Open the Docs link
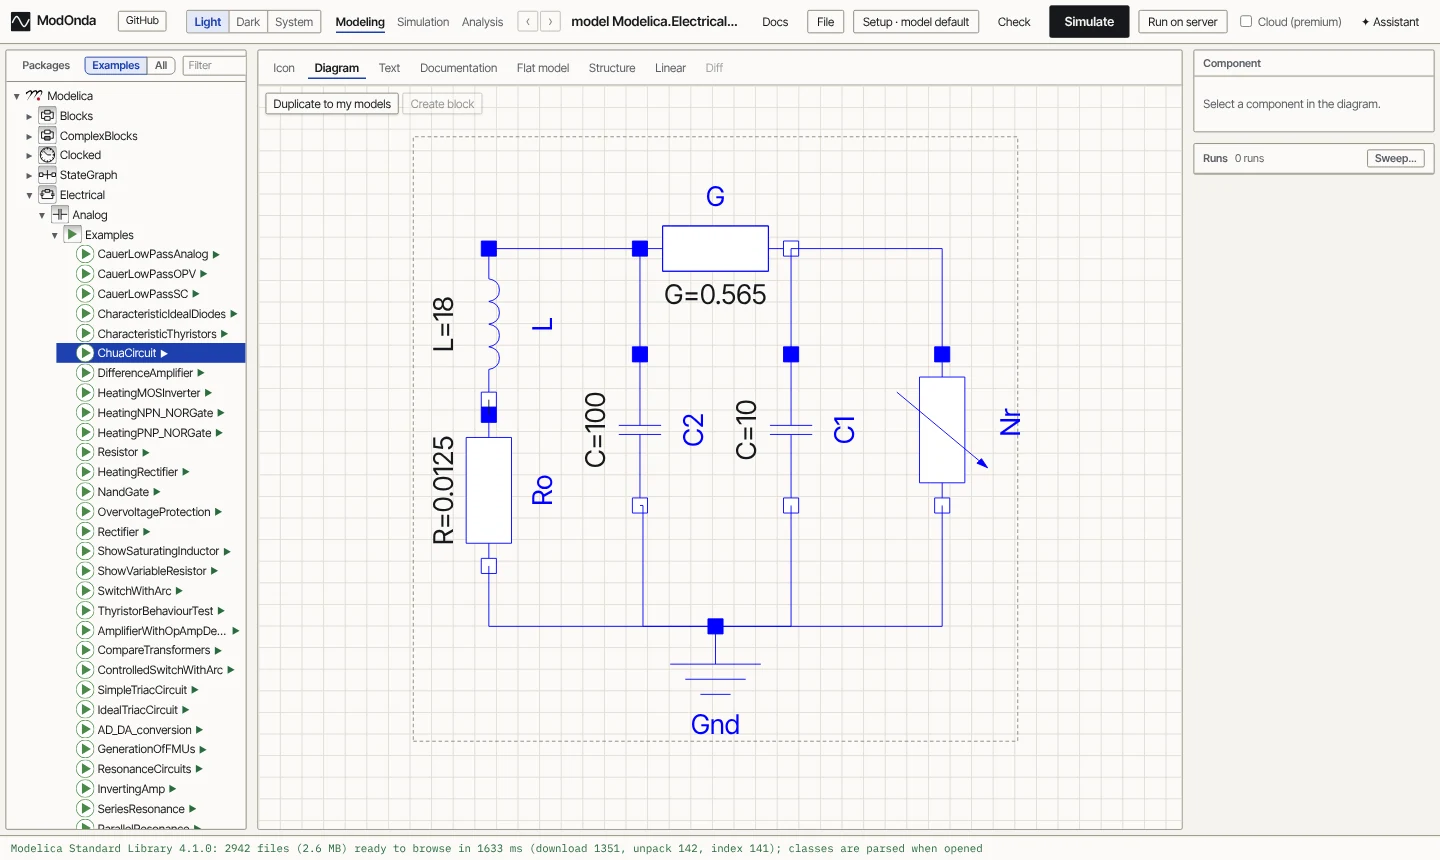Image resolution: width=1440 pixels, height=860 pixels. coord(775,22)
